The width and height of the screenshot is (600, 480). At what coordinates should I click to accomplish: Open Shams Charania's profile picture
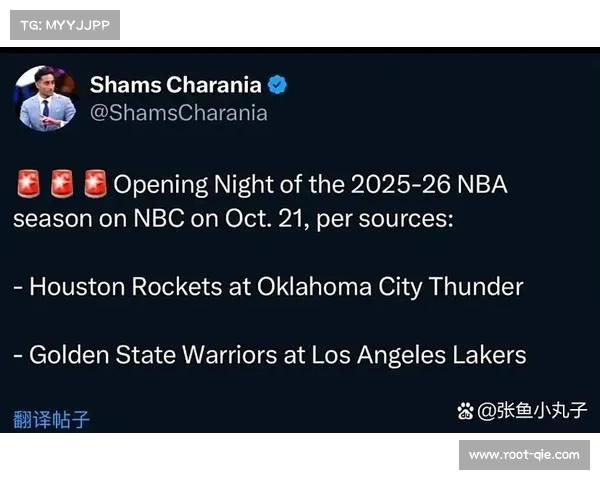click(x=44, y=98)
